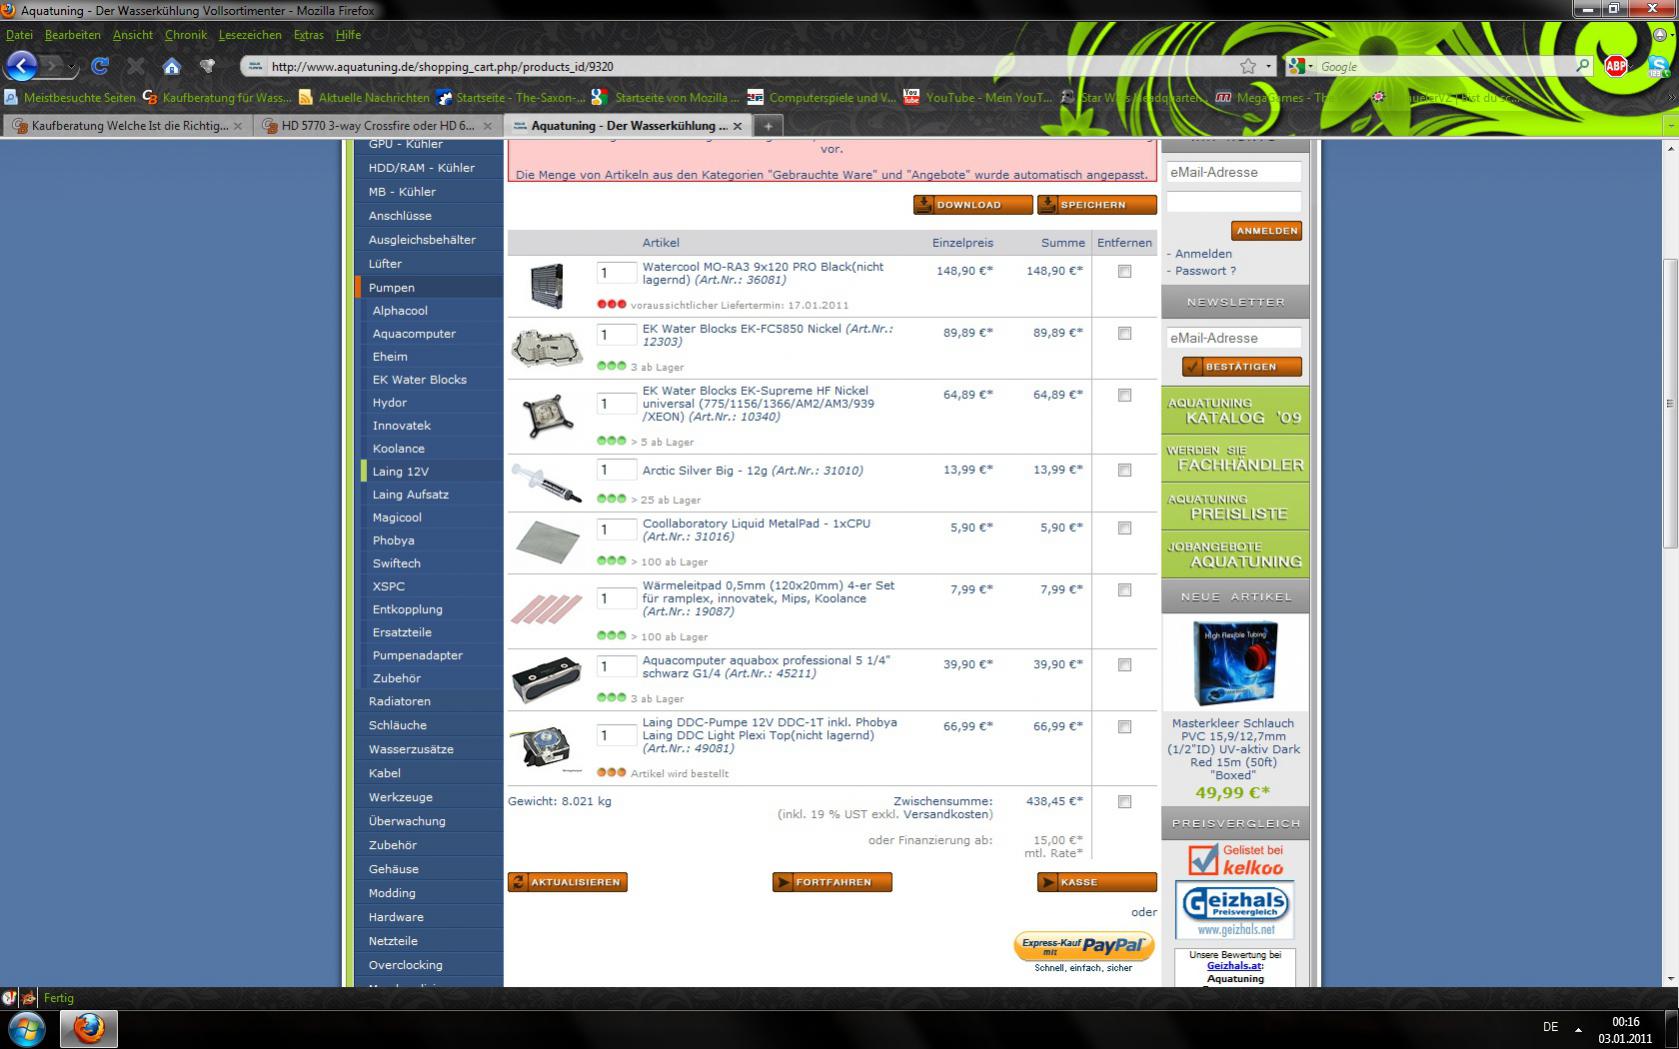Click the Geizhals Preisvergleich logo
The image size is (1679, 1049).
click(1234, 908)
